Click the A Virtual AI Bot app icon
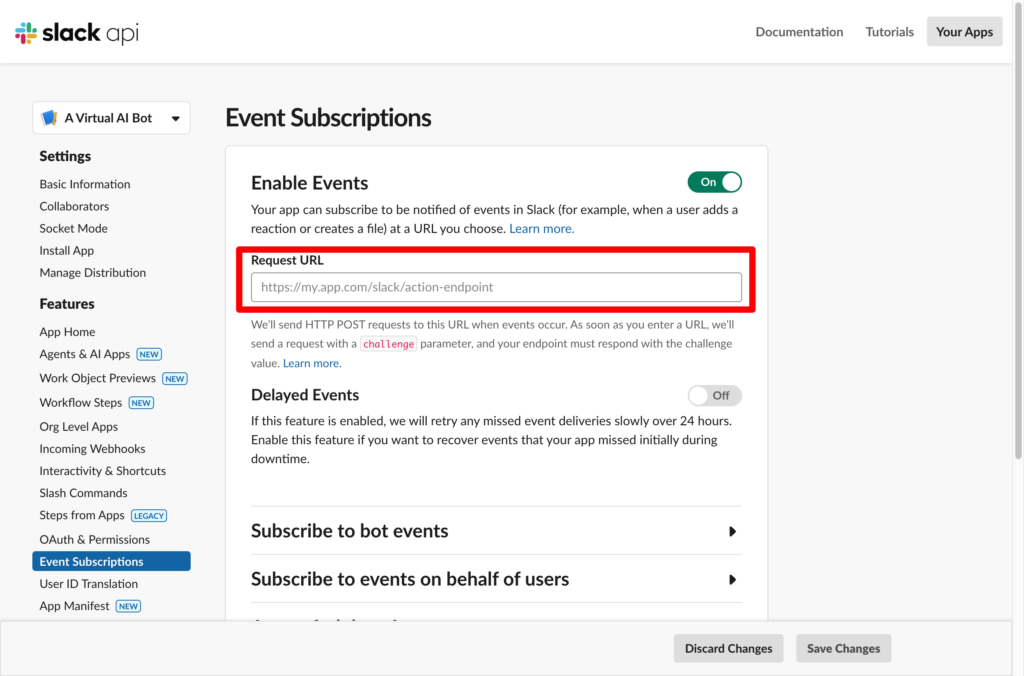 pos(49,118)
